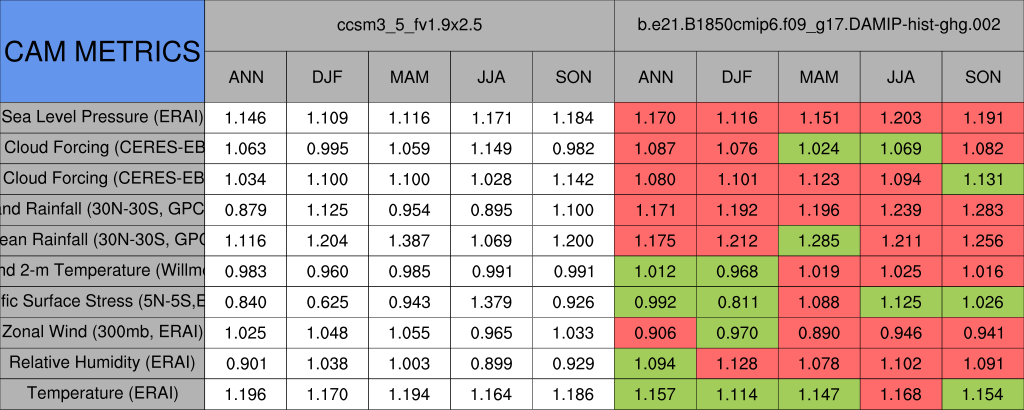Click the MAM column under the DAMIP-hist-ghg model

[819, 77]
